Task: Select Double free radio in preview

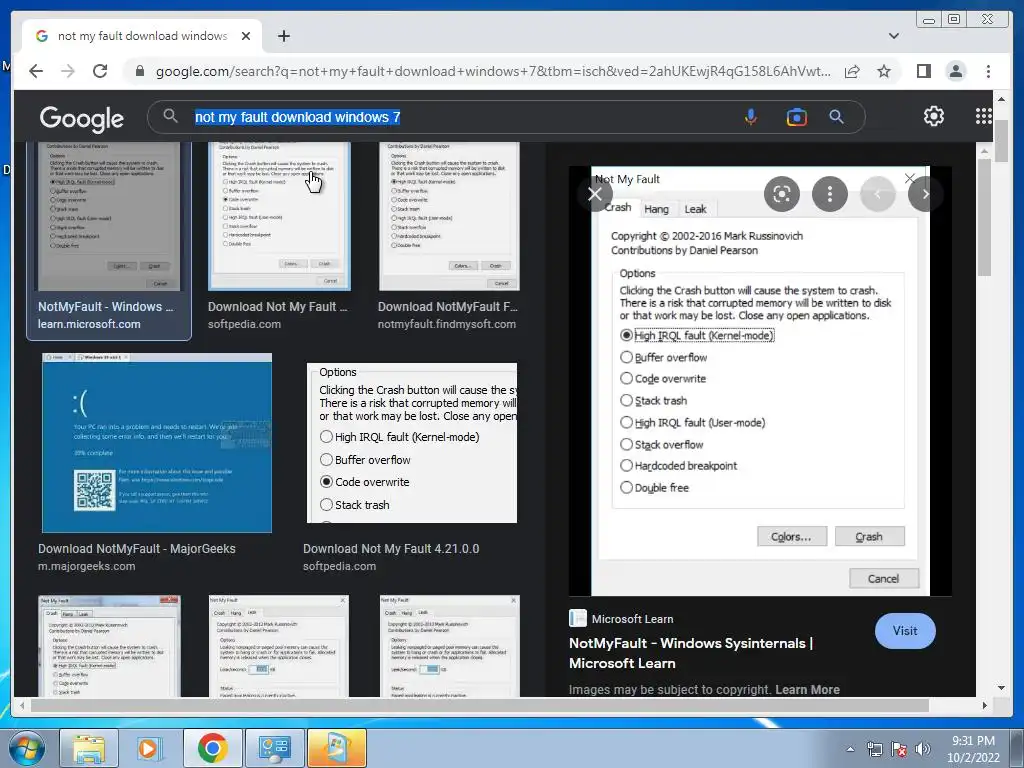Action: (x=626, y=488)
